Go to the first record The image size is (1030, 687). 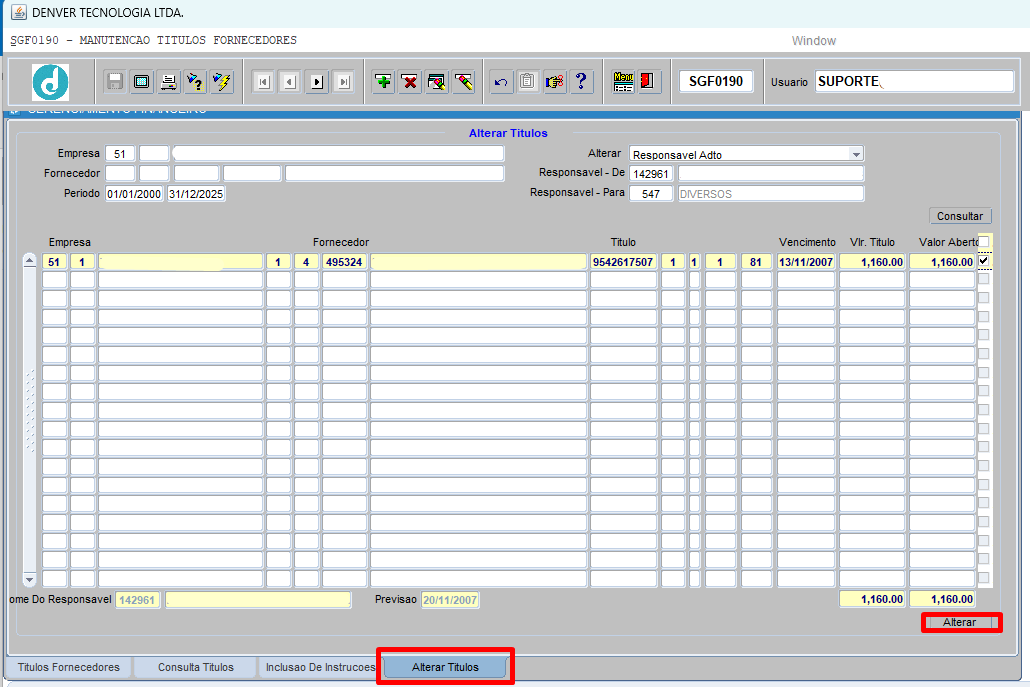264,82
